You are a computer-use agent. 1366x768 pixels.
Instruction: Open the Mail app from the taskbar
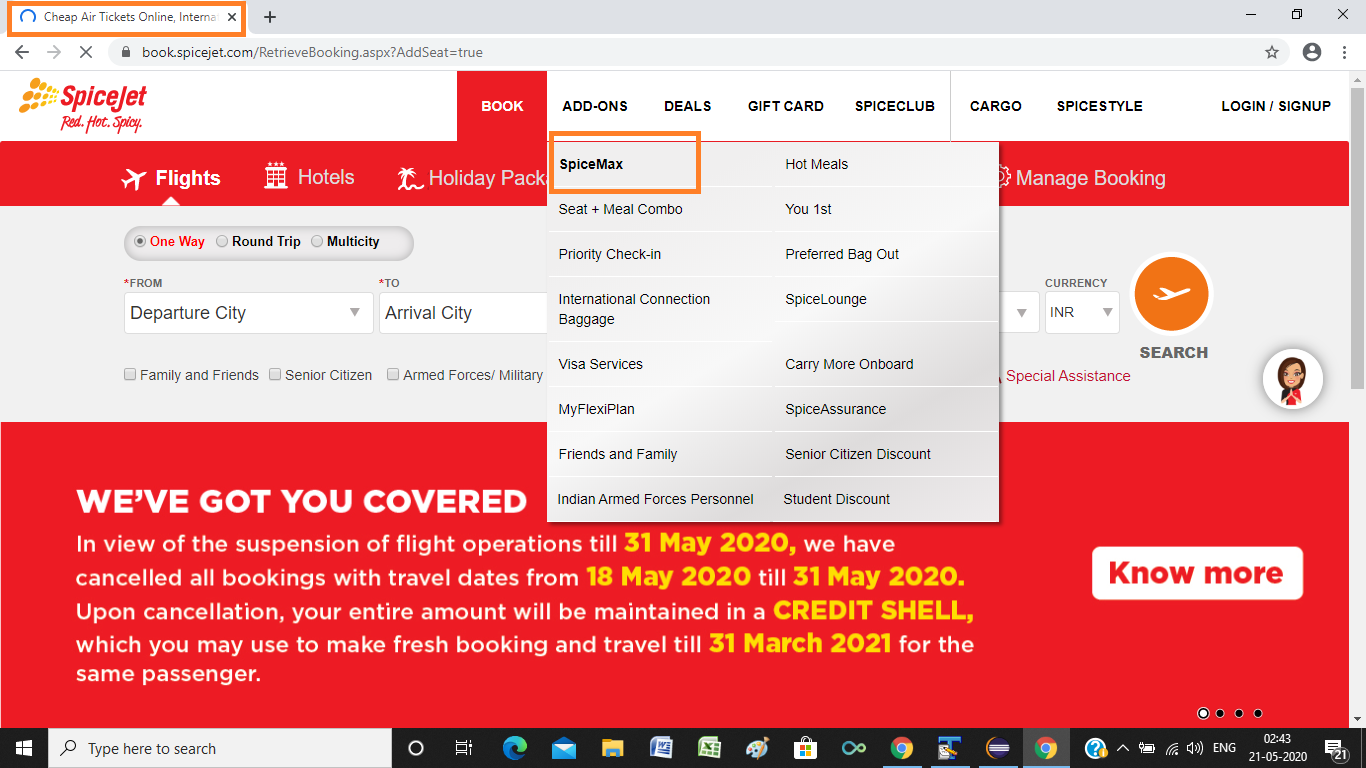563,748
